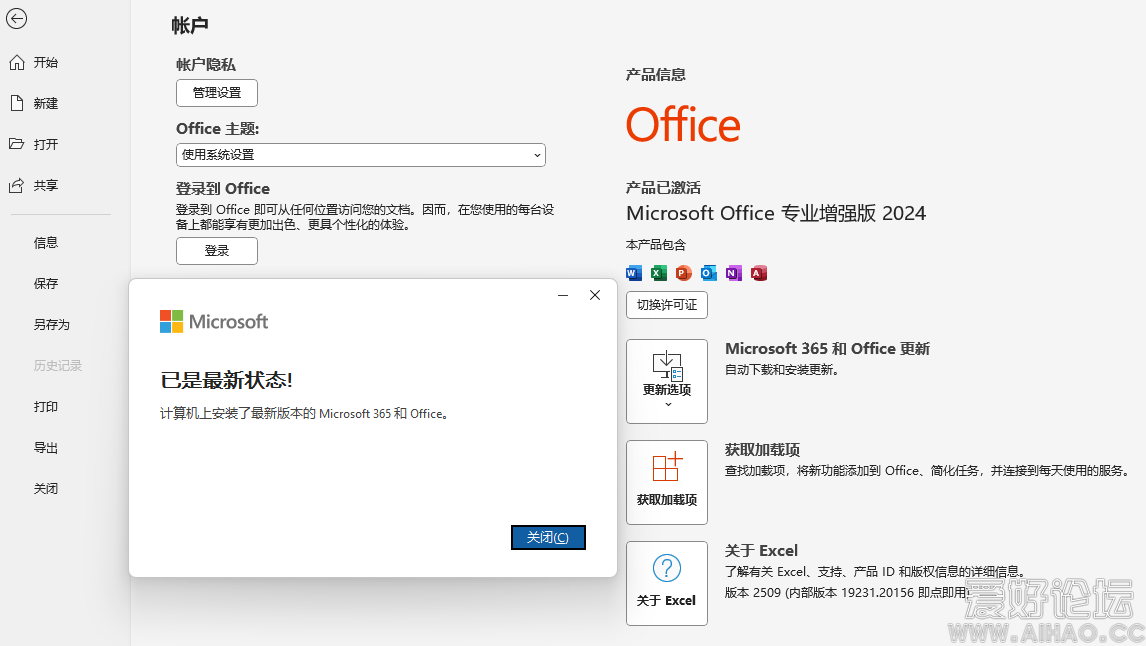Click the PowerPoint app icon
The width and height of the screenshot is (1146, 646).
click(683, 273)
